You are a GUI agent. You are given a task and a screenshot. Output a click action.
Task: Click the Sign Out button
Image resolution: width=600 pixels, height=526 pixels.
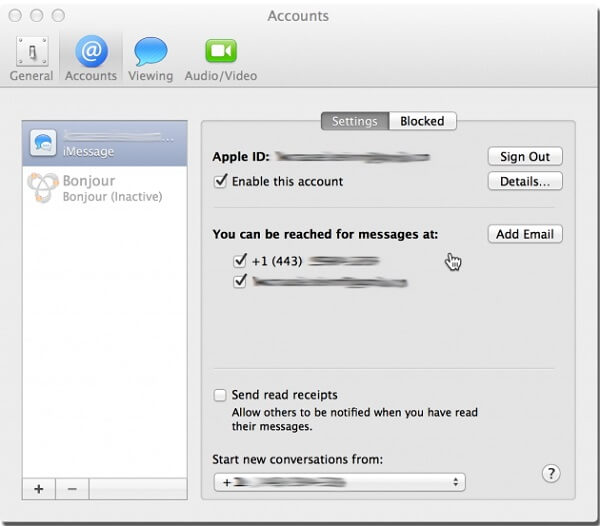coord(525,157)
